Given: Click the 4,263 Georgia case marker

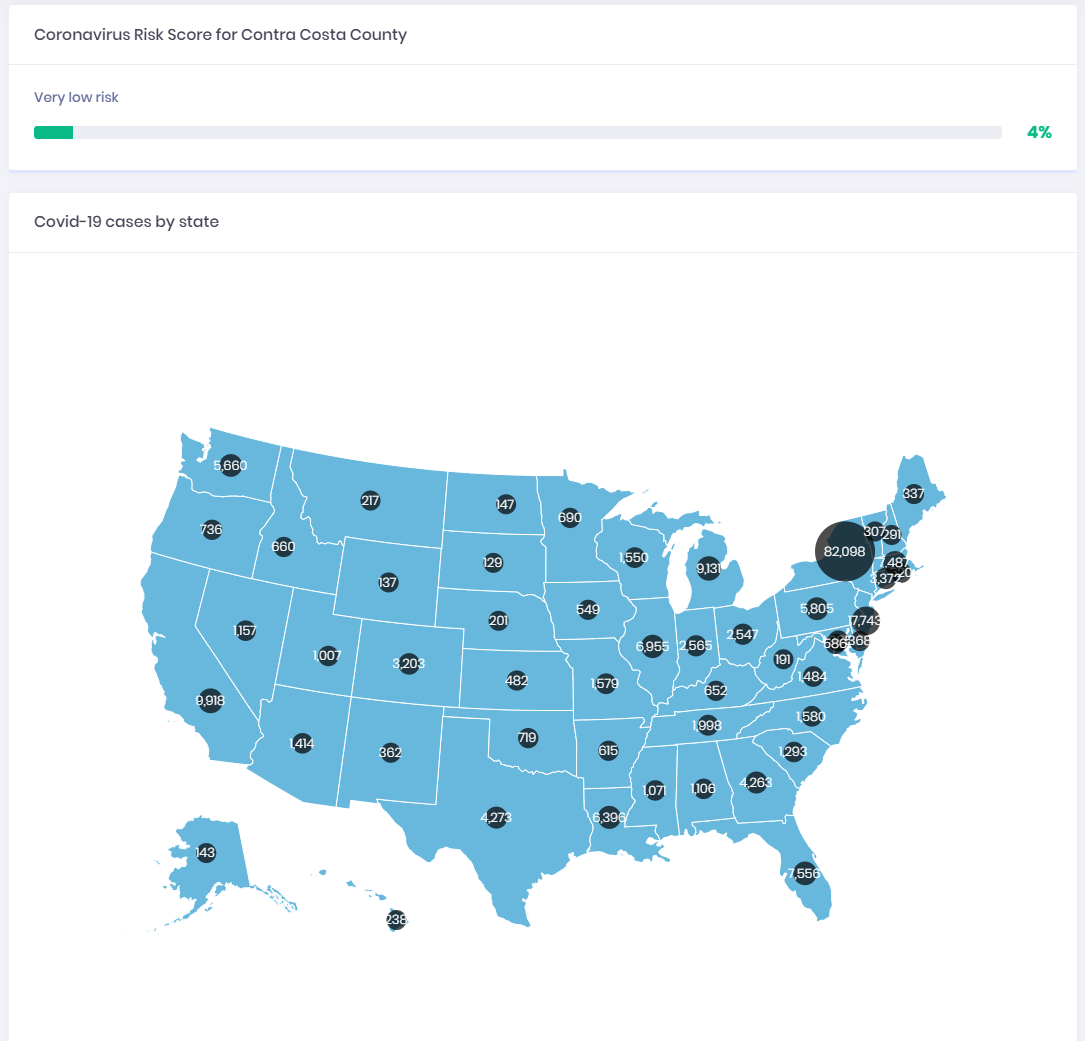Looking at the screenshot, I should point(757,784).
